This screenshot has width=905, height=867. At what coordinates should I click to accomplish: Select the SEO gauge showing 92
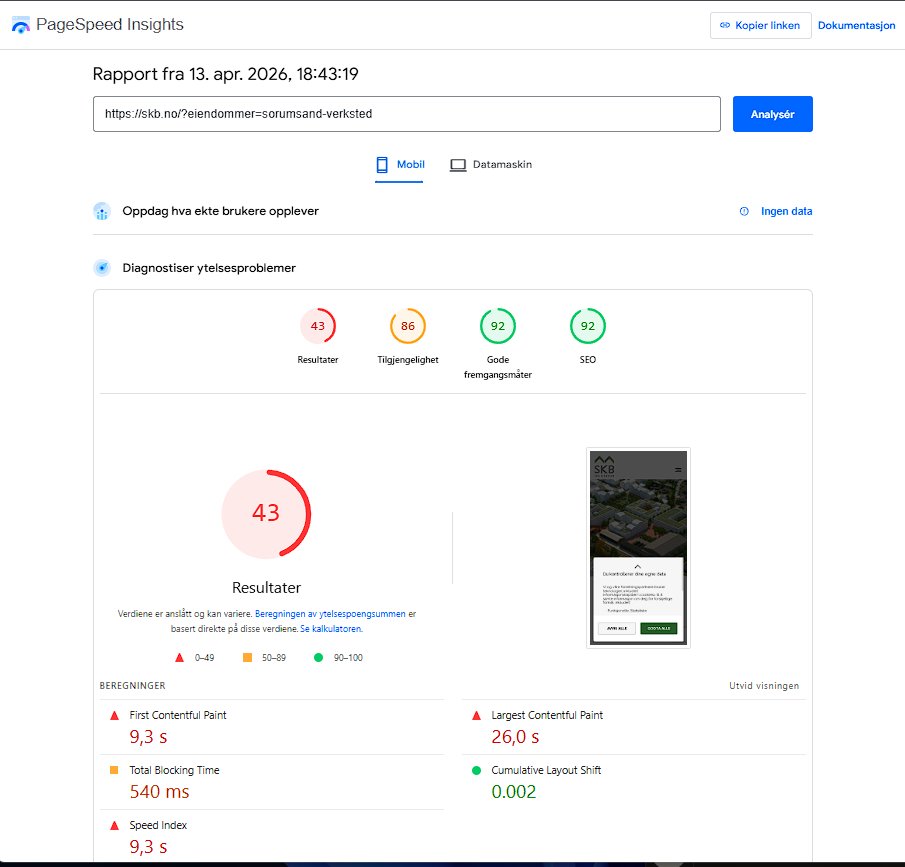click(x=587, y=326)
